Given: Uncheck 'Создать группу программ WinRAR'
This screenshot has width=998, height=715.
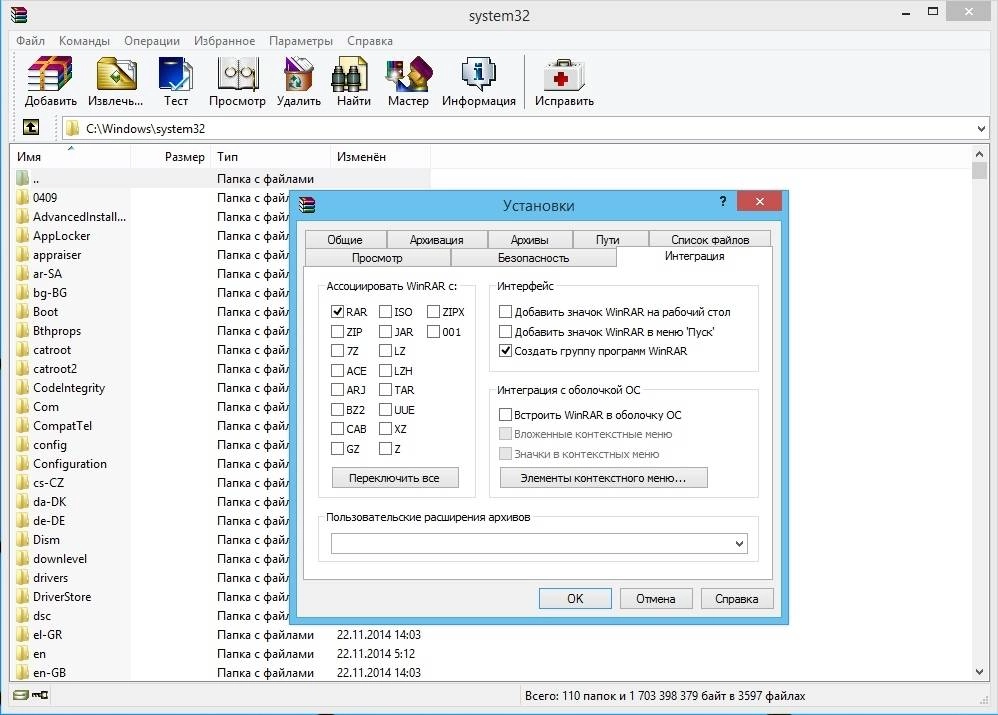Looking at the screenshot, I should (505, 351).
